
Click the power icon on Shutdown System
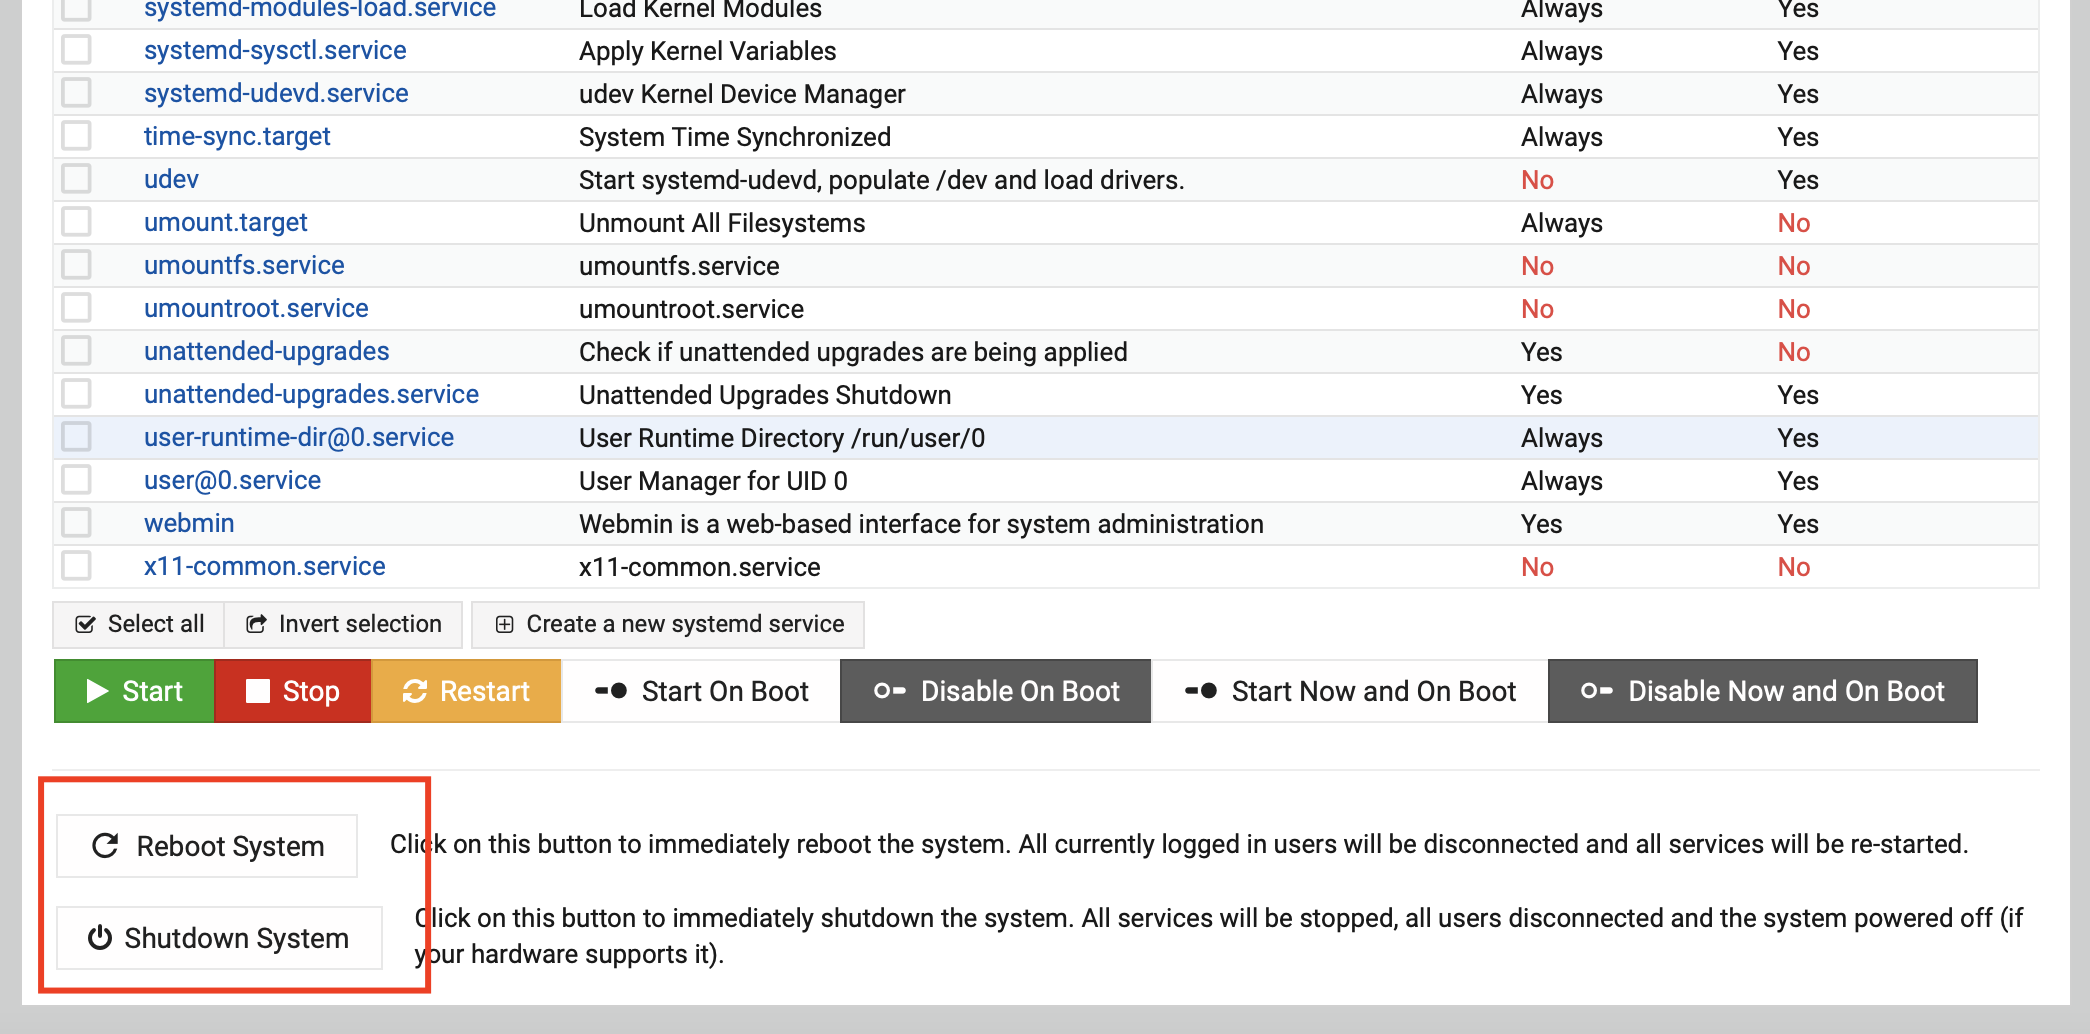pyautogui.click(x=100, y=938)
